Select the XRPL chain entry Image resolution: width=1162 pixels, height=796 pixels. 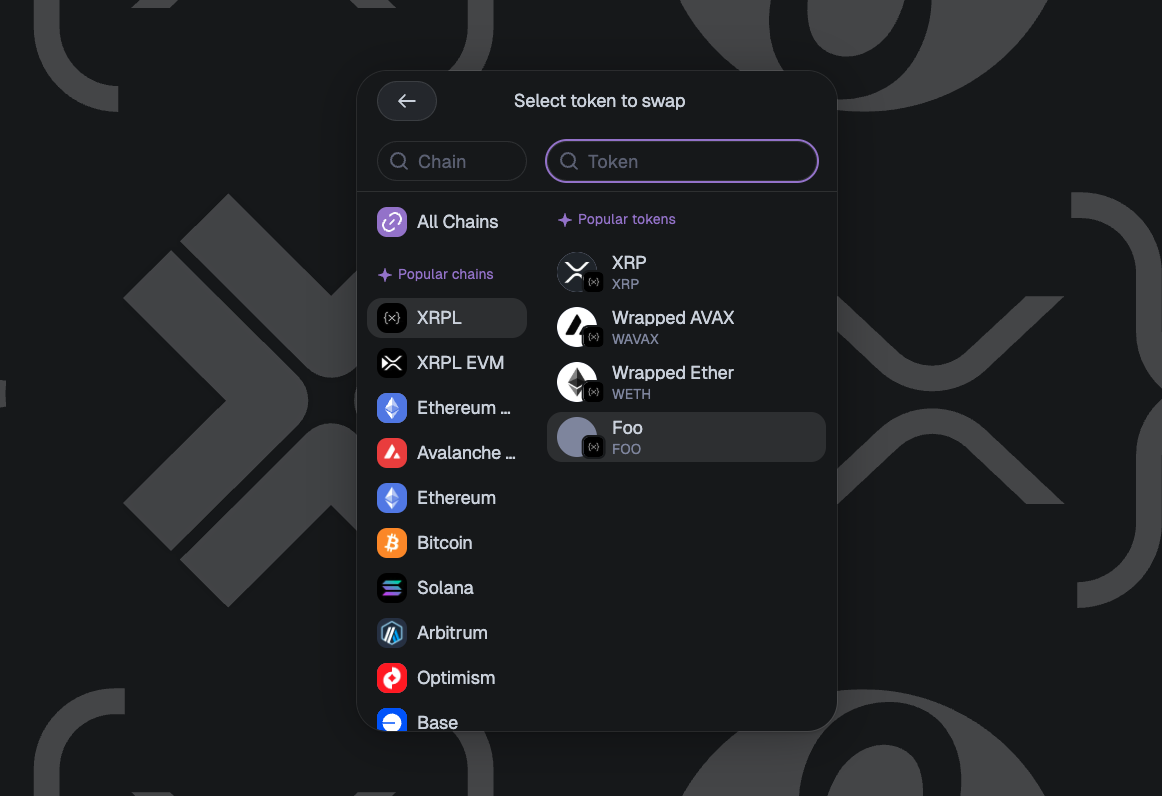(x=447, y=318)
